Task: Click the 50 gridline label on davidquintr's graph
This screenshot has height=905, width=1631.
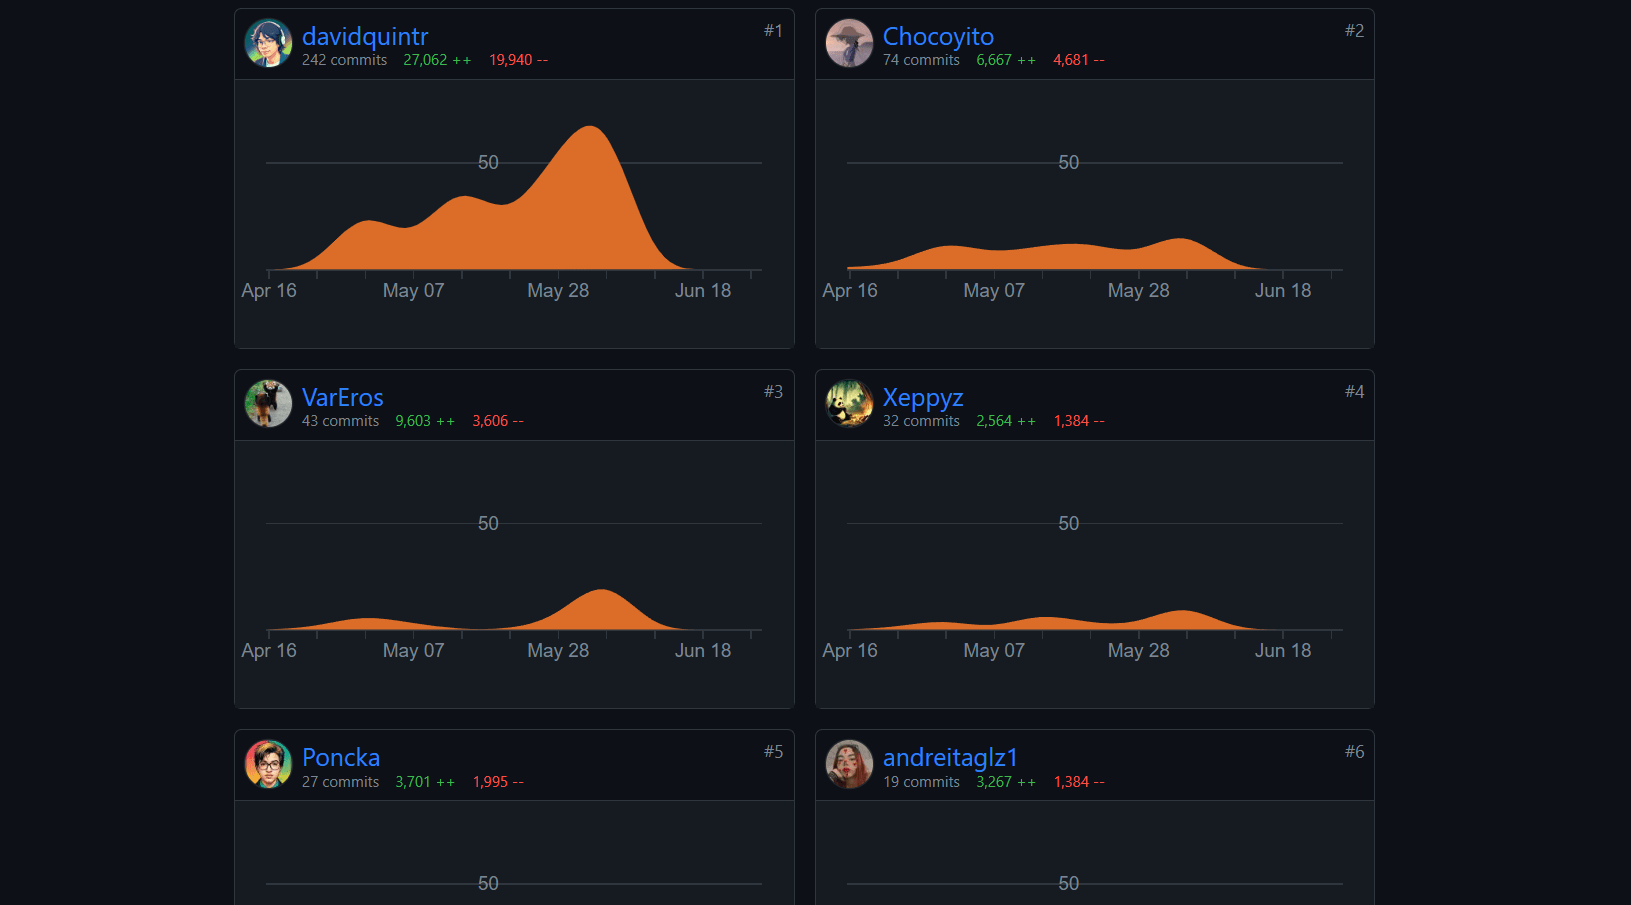Action: pyautogui.click(x=488, y=163)
